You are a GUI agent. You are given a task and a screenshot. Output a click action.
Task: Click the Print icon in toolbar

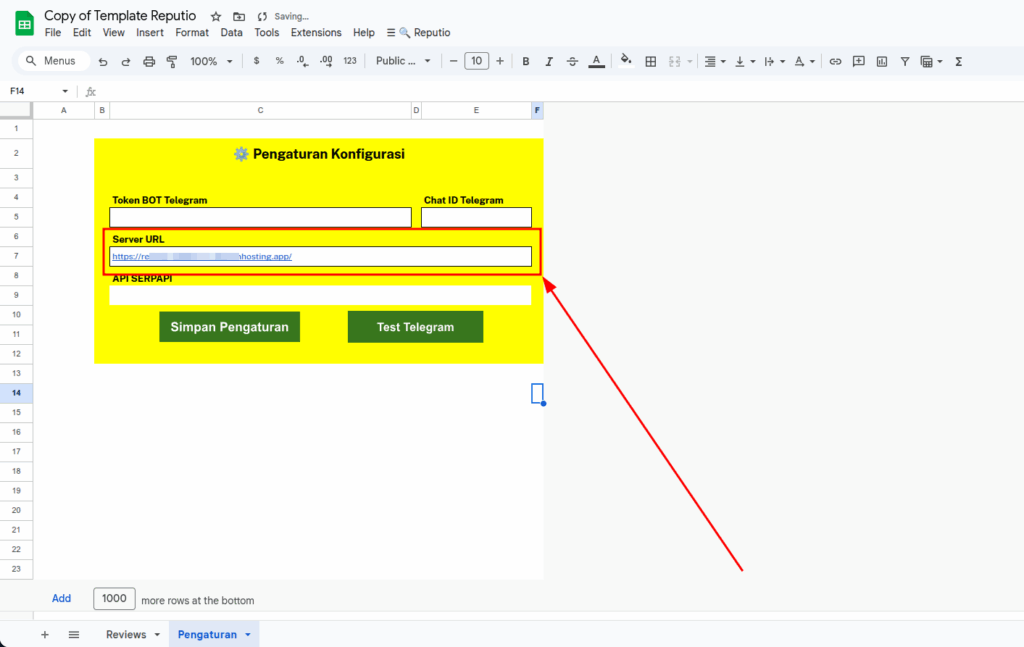point(149,61)
